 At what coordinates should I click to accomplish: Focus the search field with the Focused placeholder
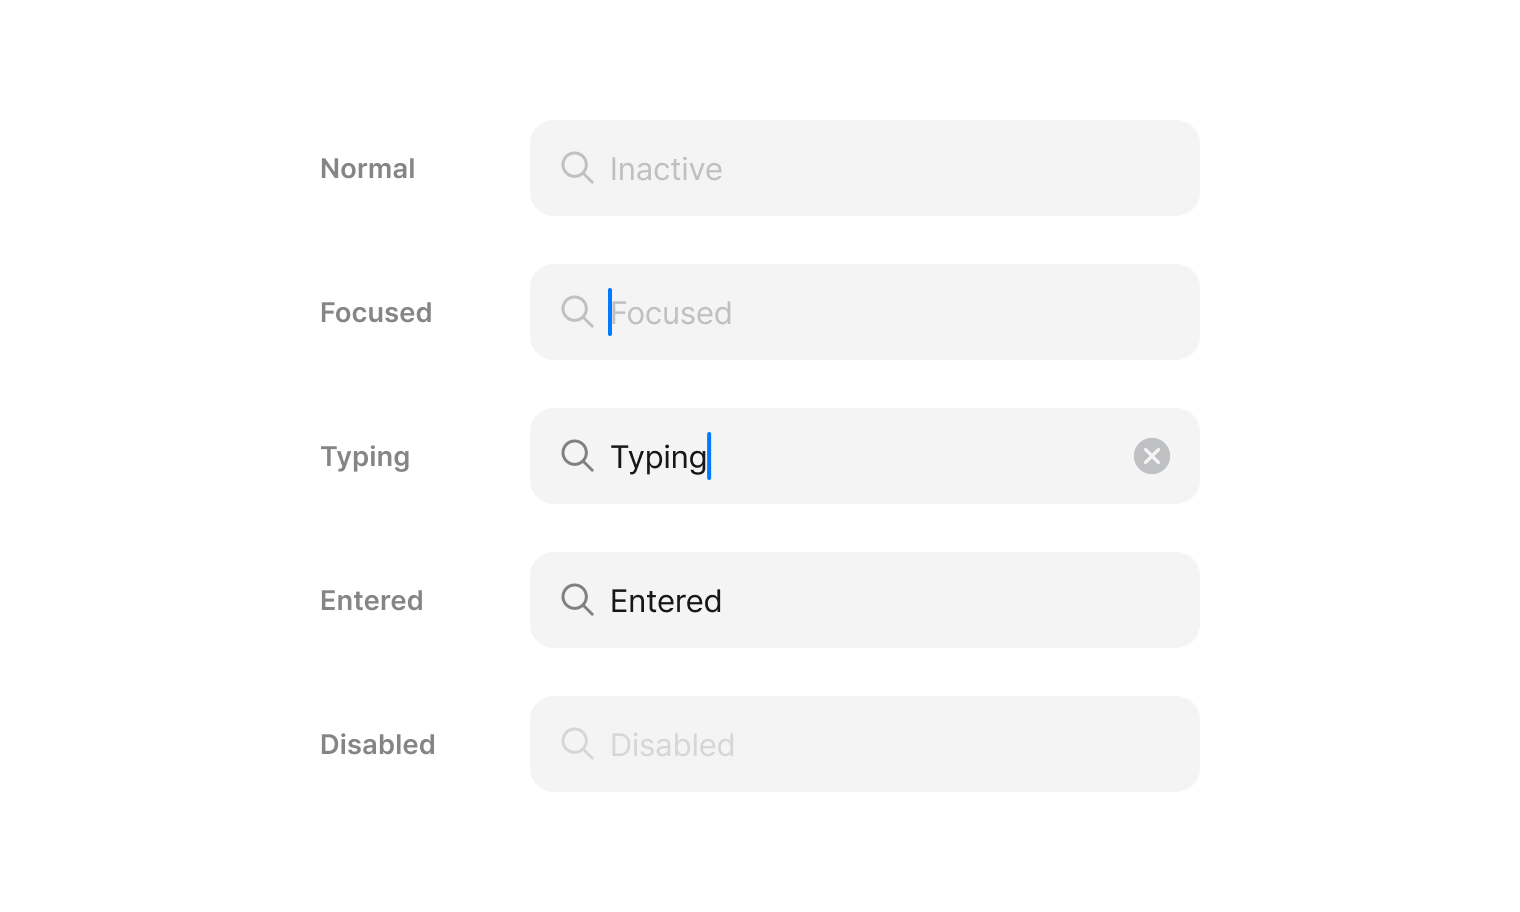click(x=950, y=312)
